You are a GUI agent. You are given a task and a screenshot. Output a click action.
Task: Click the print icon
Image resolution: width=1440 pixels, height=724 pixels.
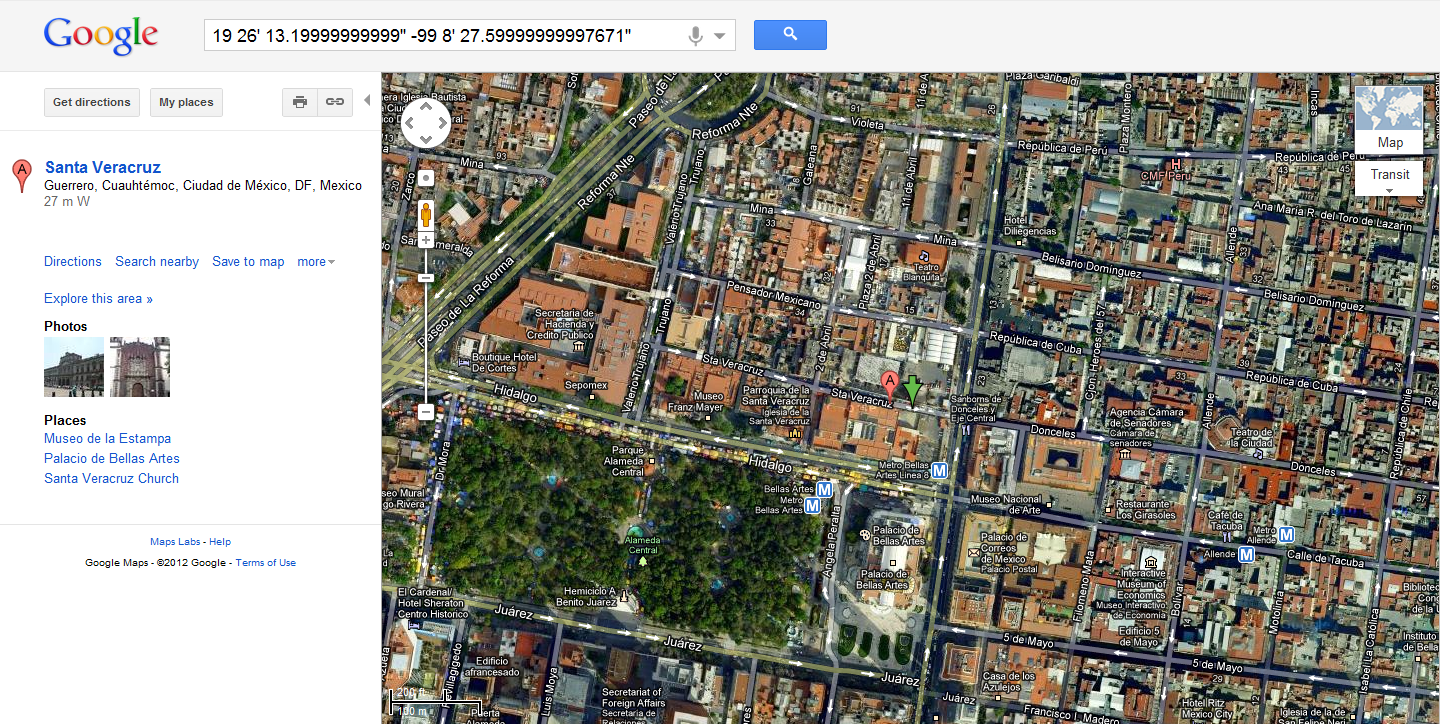pyautogui.click(x=300, y=102)
